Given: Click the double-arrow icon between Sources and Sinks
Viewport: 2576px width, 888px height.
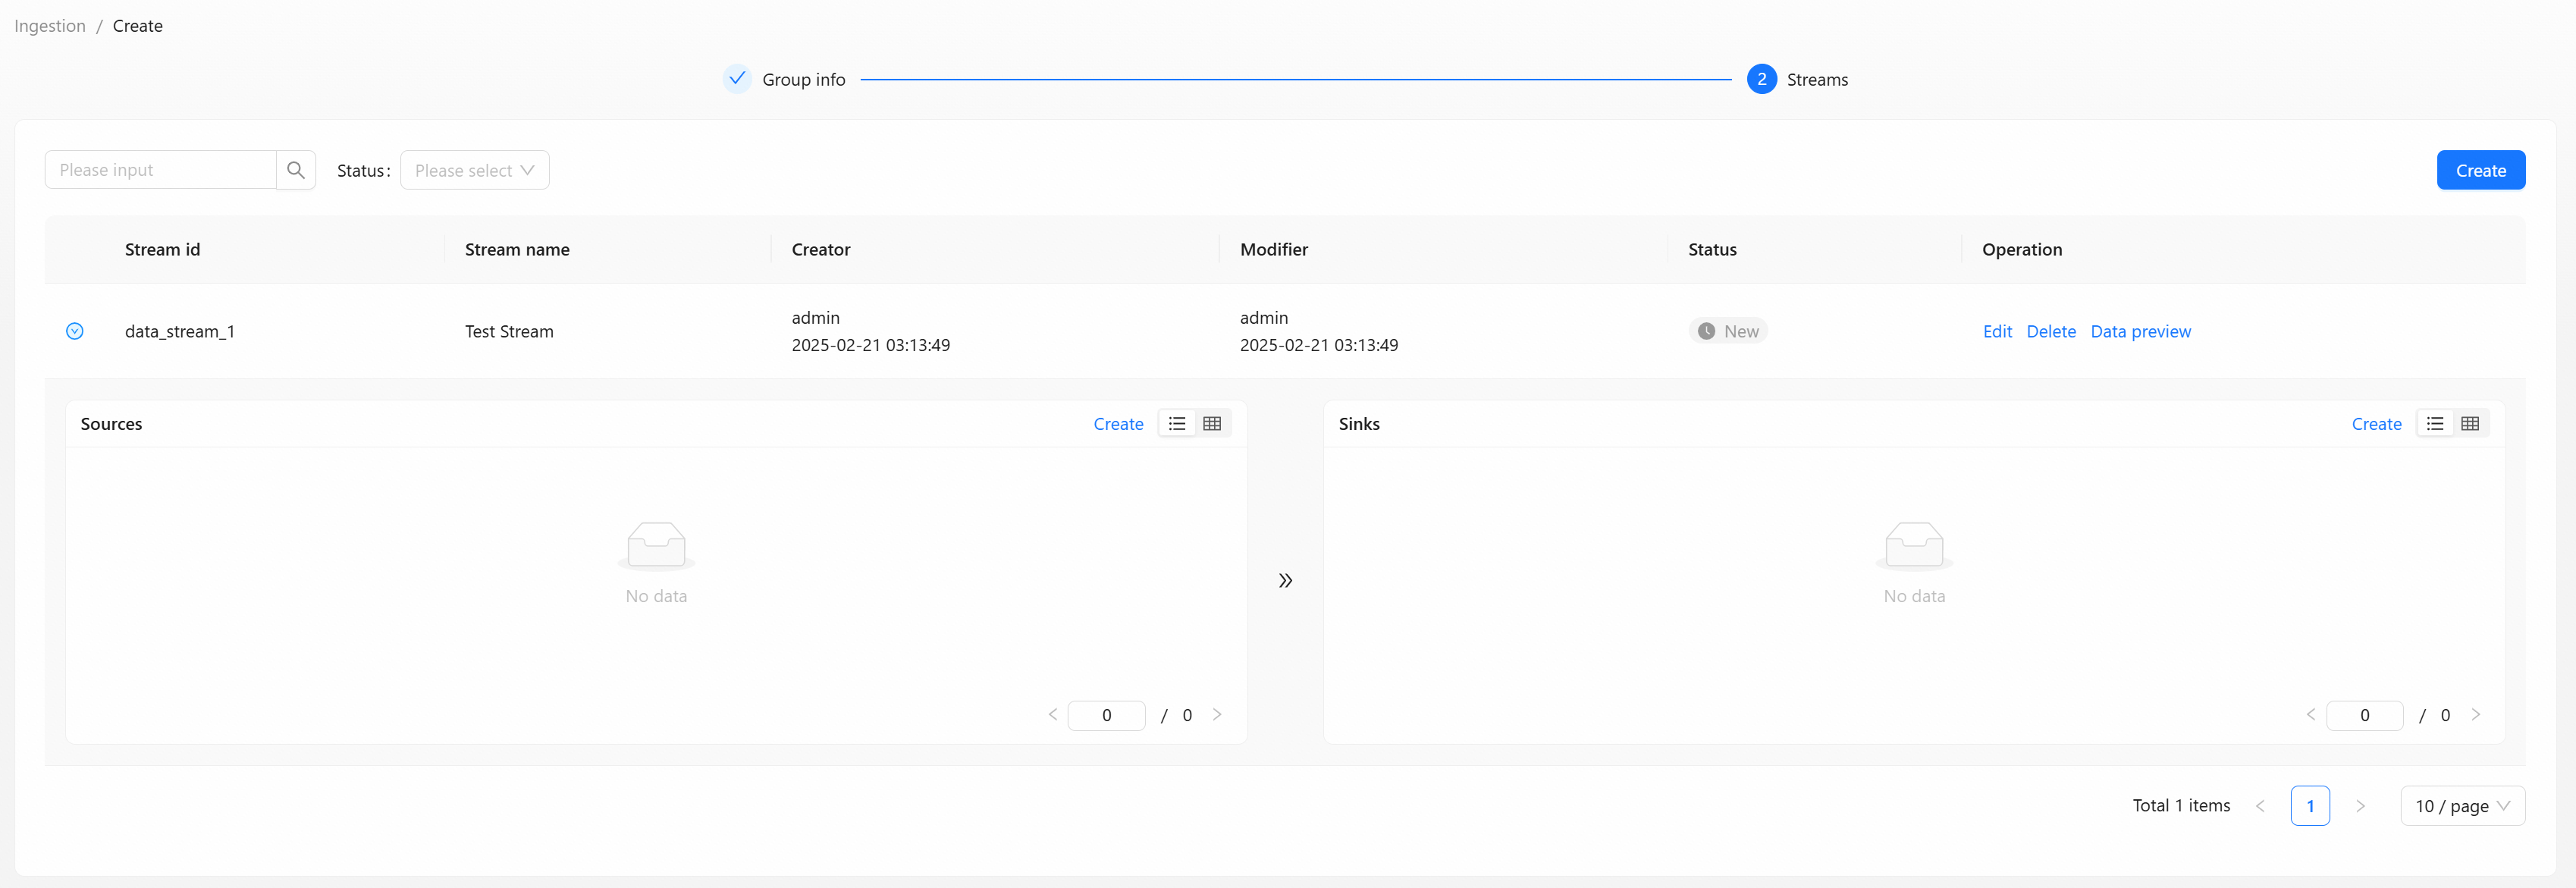Looking at the screenshot, I should click(1285, 581).
